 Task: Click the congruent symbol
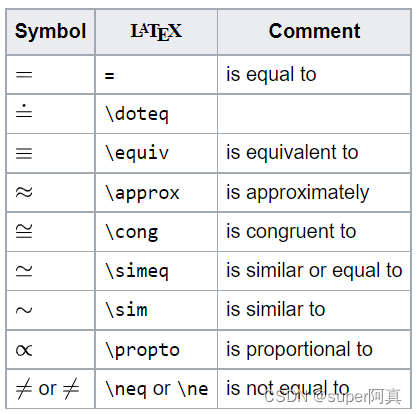(x=24, y=231)
